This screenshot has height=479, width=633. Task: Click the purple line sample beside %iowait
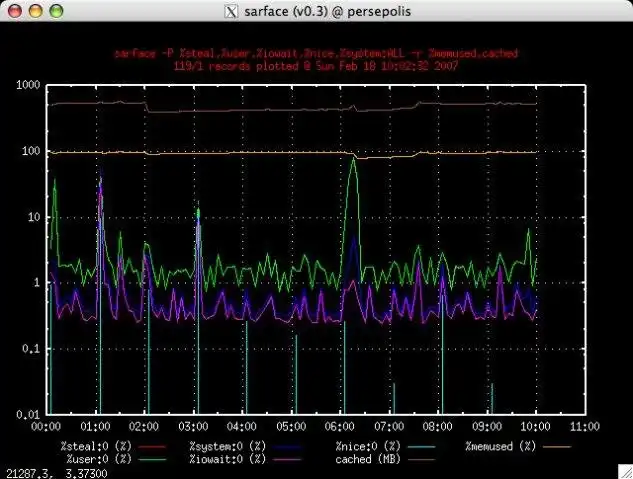pyautogui.click(x=287, y=460)
